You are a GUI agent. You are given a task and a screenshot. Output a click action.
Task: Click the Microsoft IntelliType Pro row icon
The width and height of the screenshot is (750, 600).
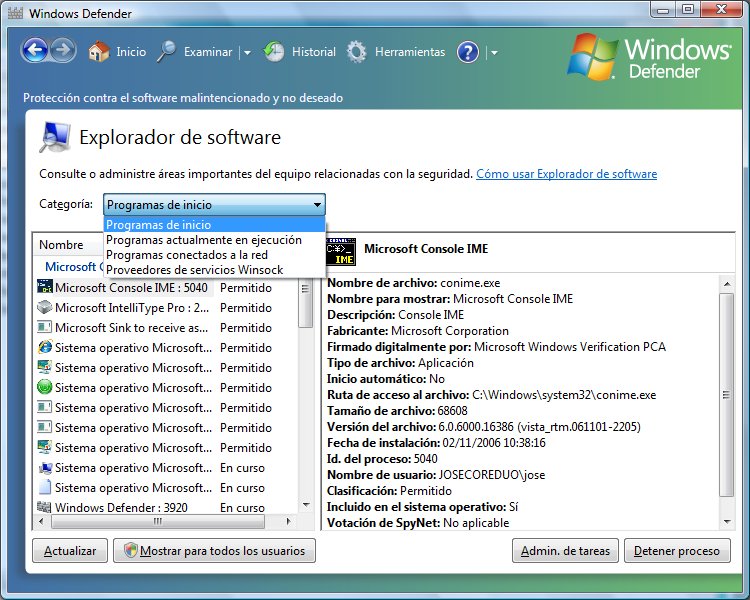(x=44, y=307)
